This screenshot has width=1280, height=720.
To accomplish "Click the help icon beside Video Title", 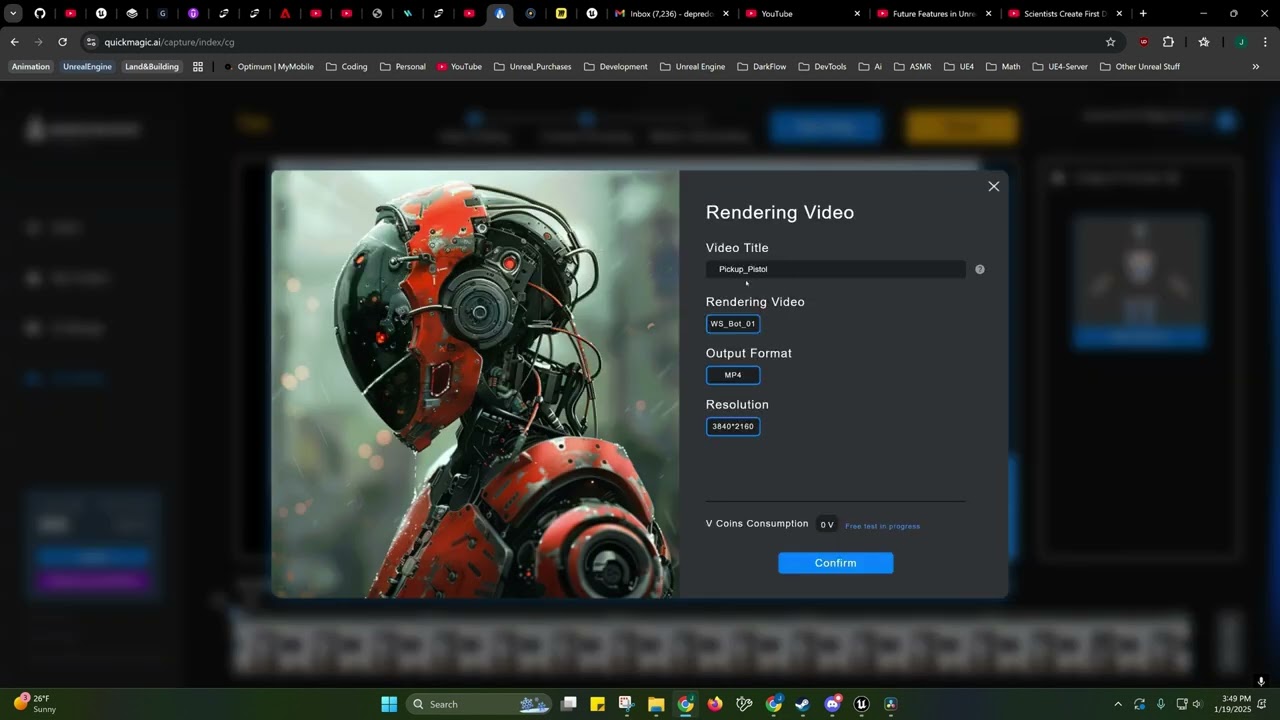I will click(980, 269).
